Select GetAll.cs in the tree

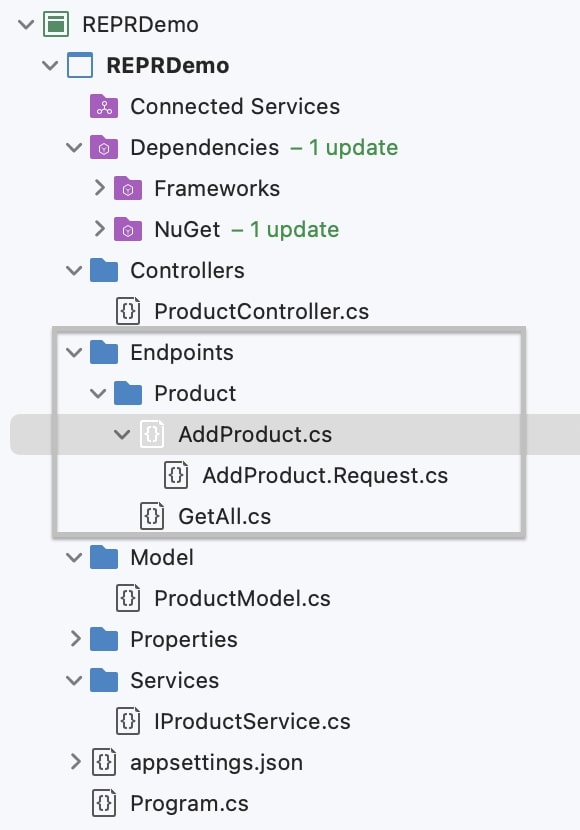224,517
